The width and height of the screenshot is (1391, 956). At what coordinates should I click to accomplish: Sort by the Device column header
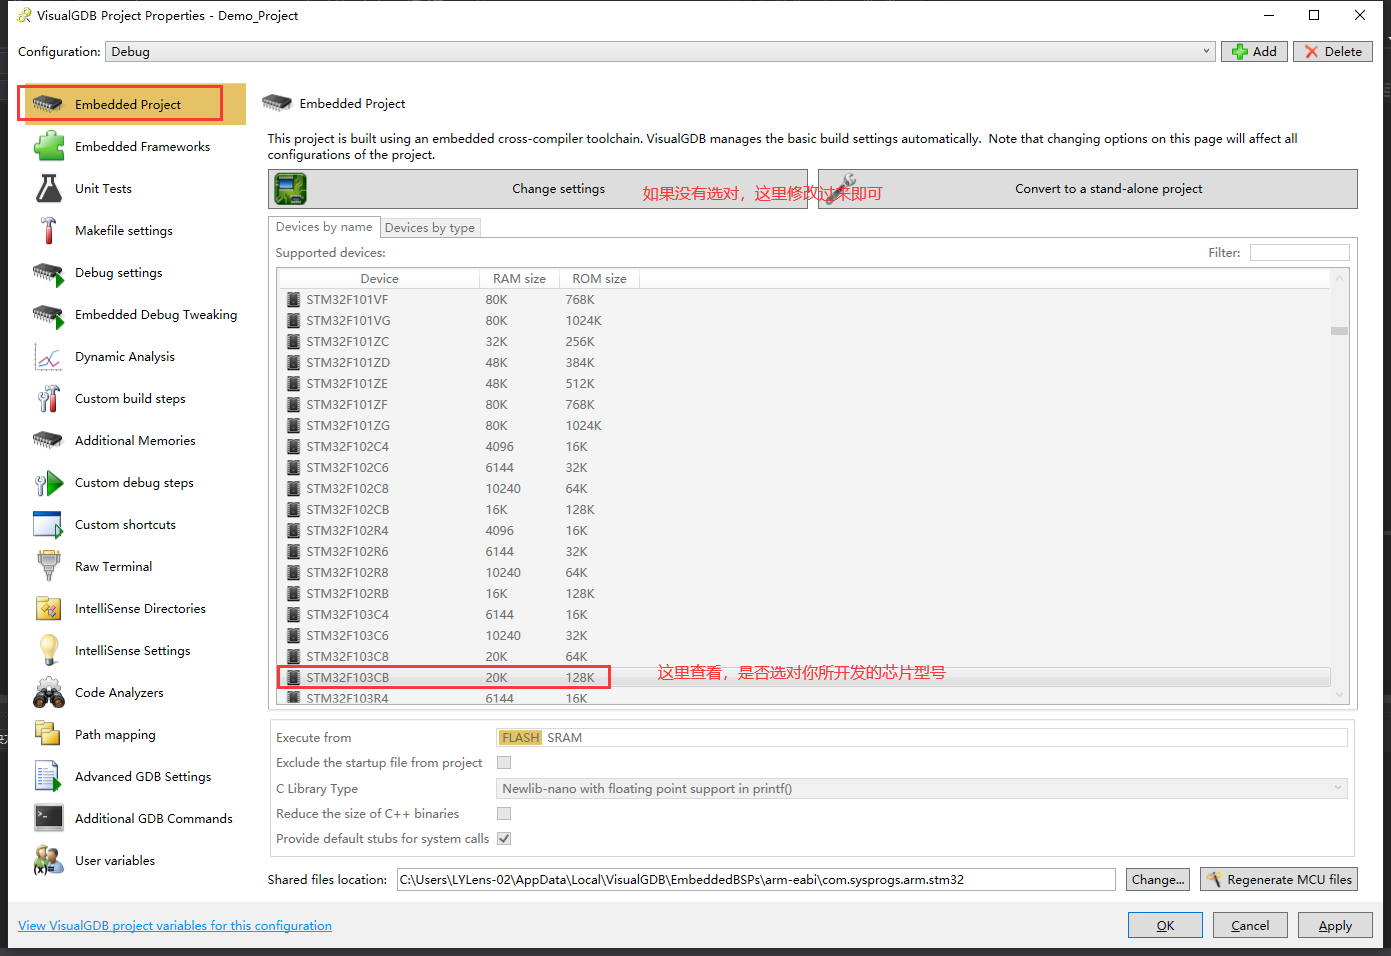(379, 279)
